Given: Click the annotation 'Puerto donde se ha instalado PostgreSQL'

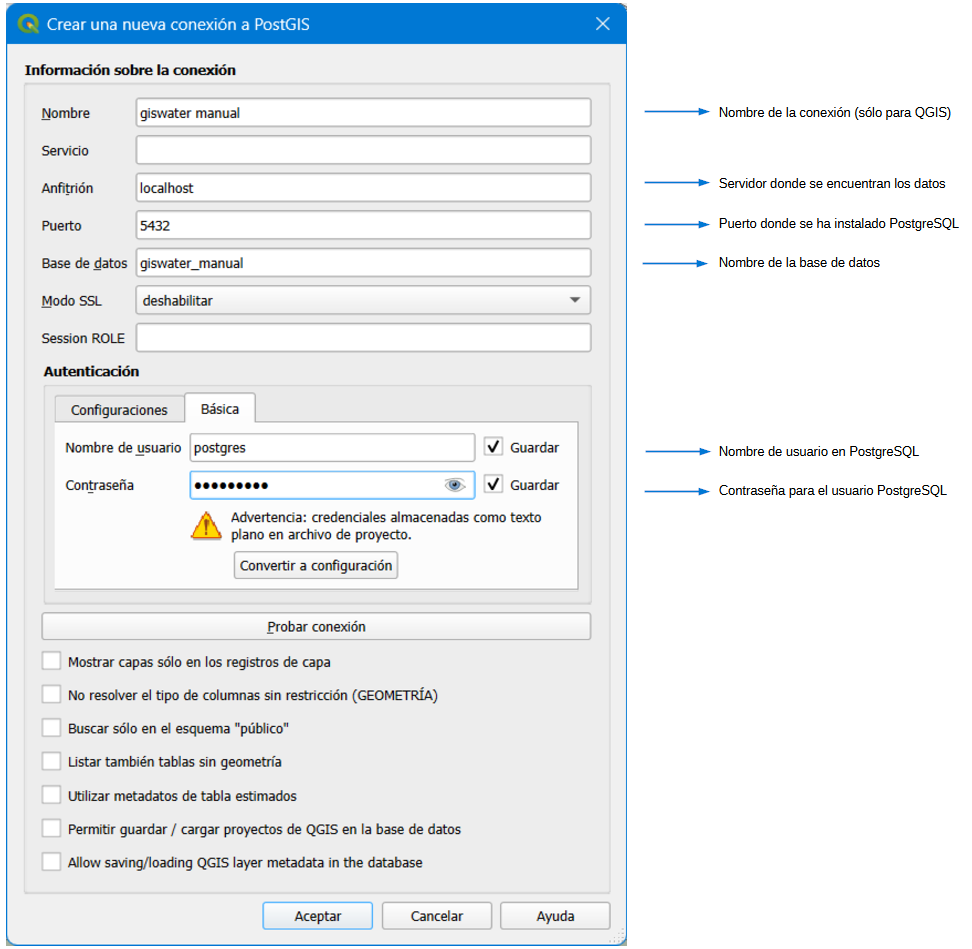Looking at the screenshot, I should pyautogui.click(x=839, y=223).
